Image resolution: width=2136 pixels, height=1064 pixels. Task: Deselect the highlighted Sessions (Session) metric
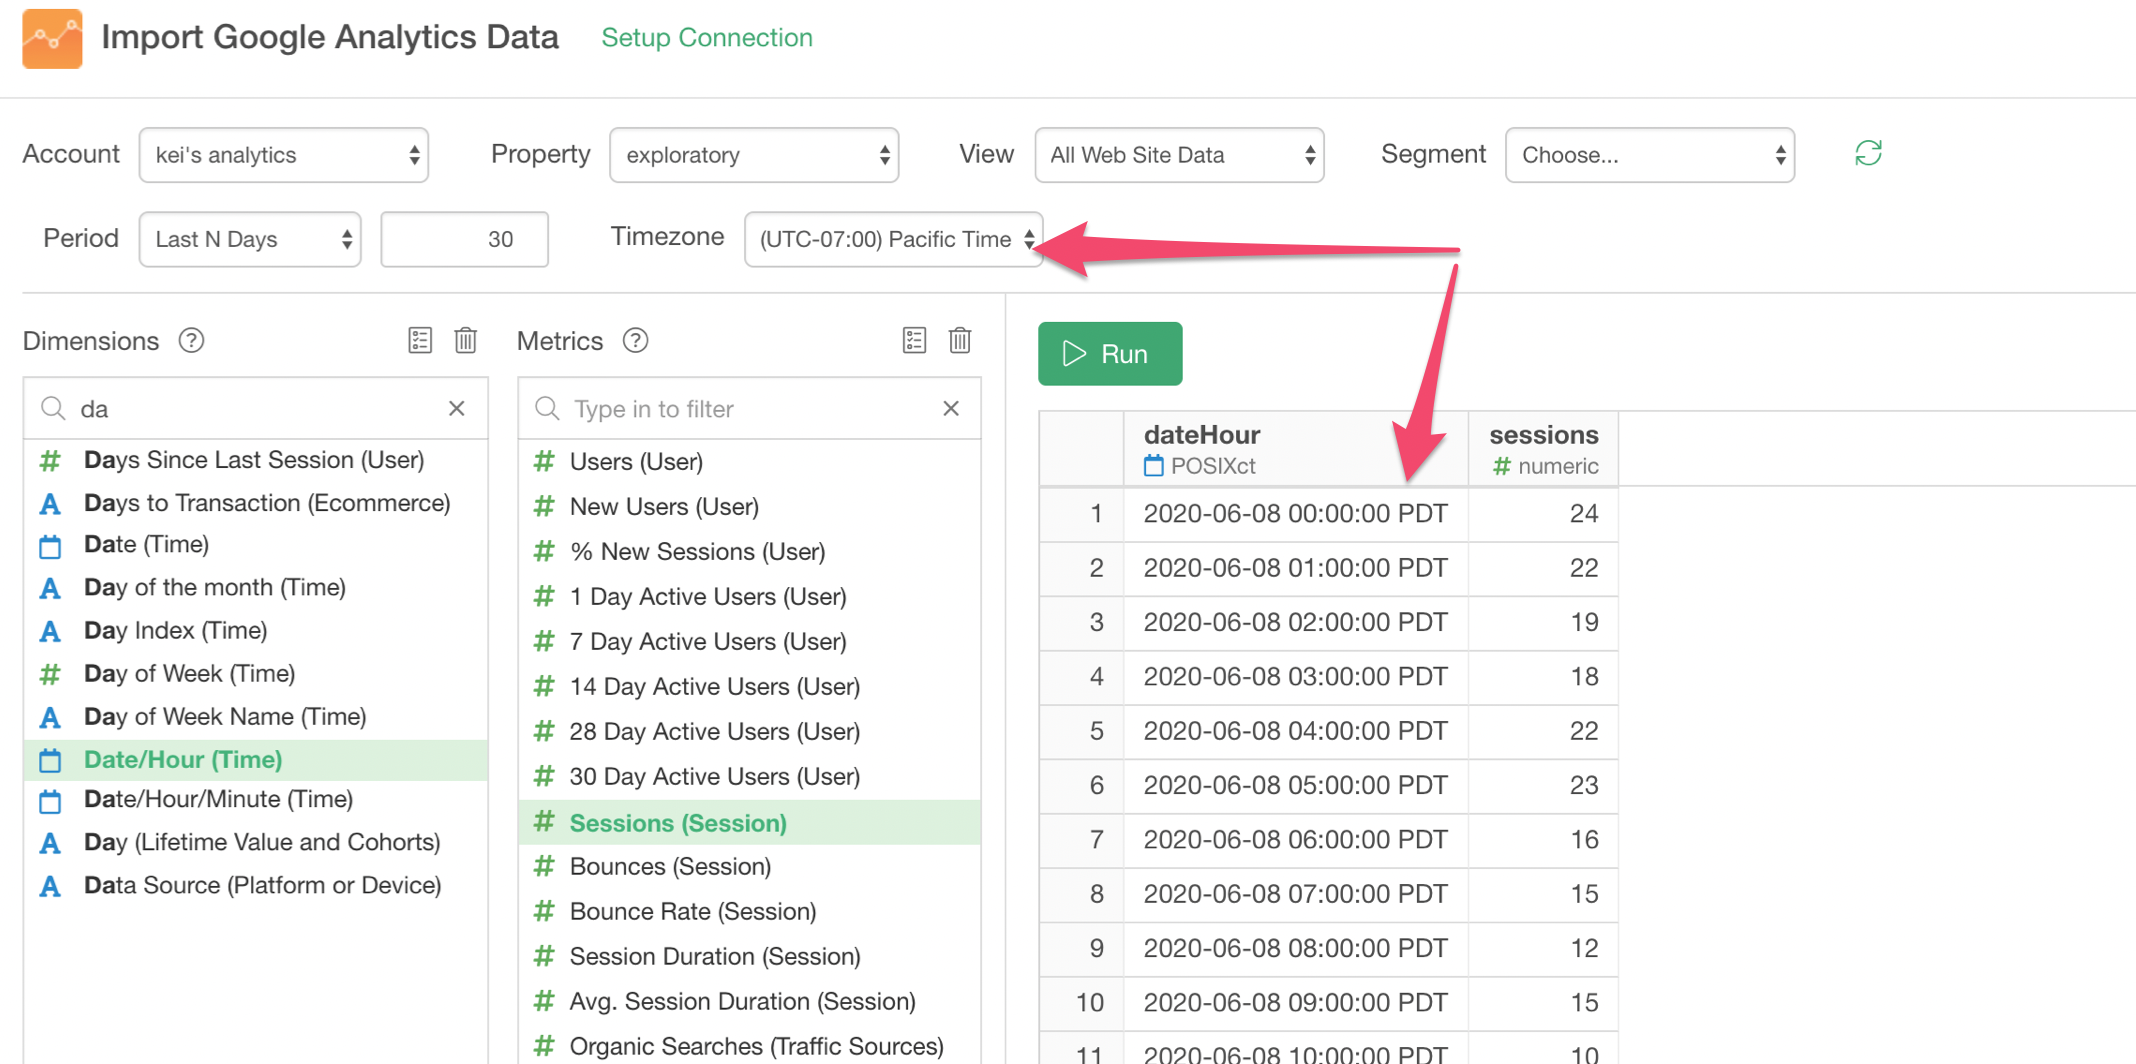[x=749, y=823]
